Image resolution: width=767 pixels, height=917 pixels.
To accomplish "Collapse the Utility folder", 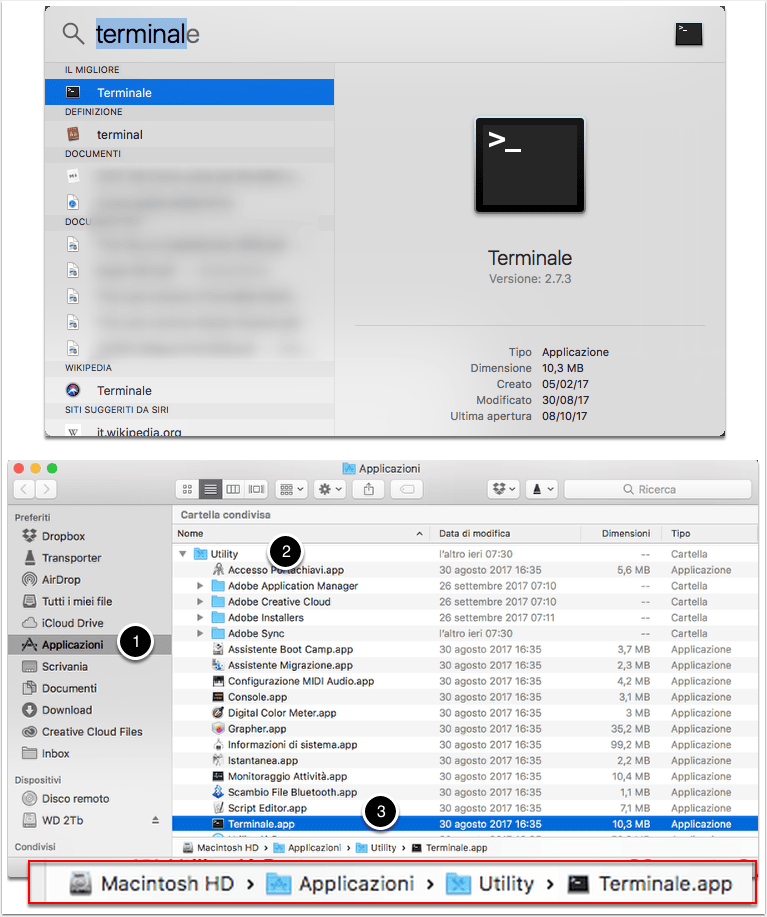I will tap(183, 553).
